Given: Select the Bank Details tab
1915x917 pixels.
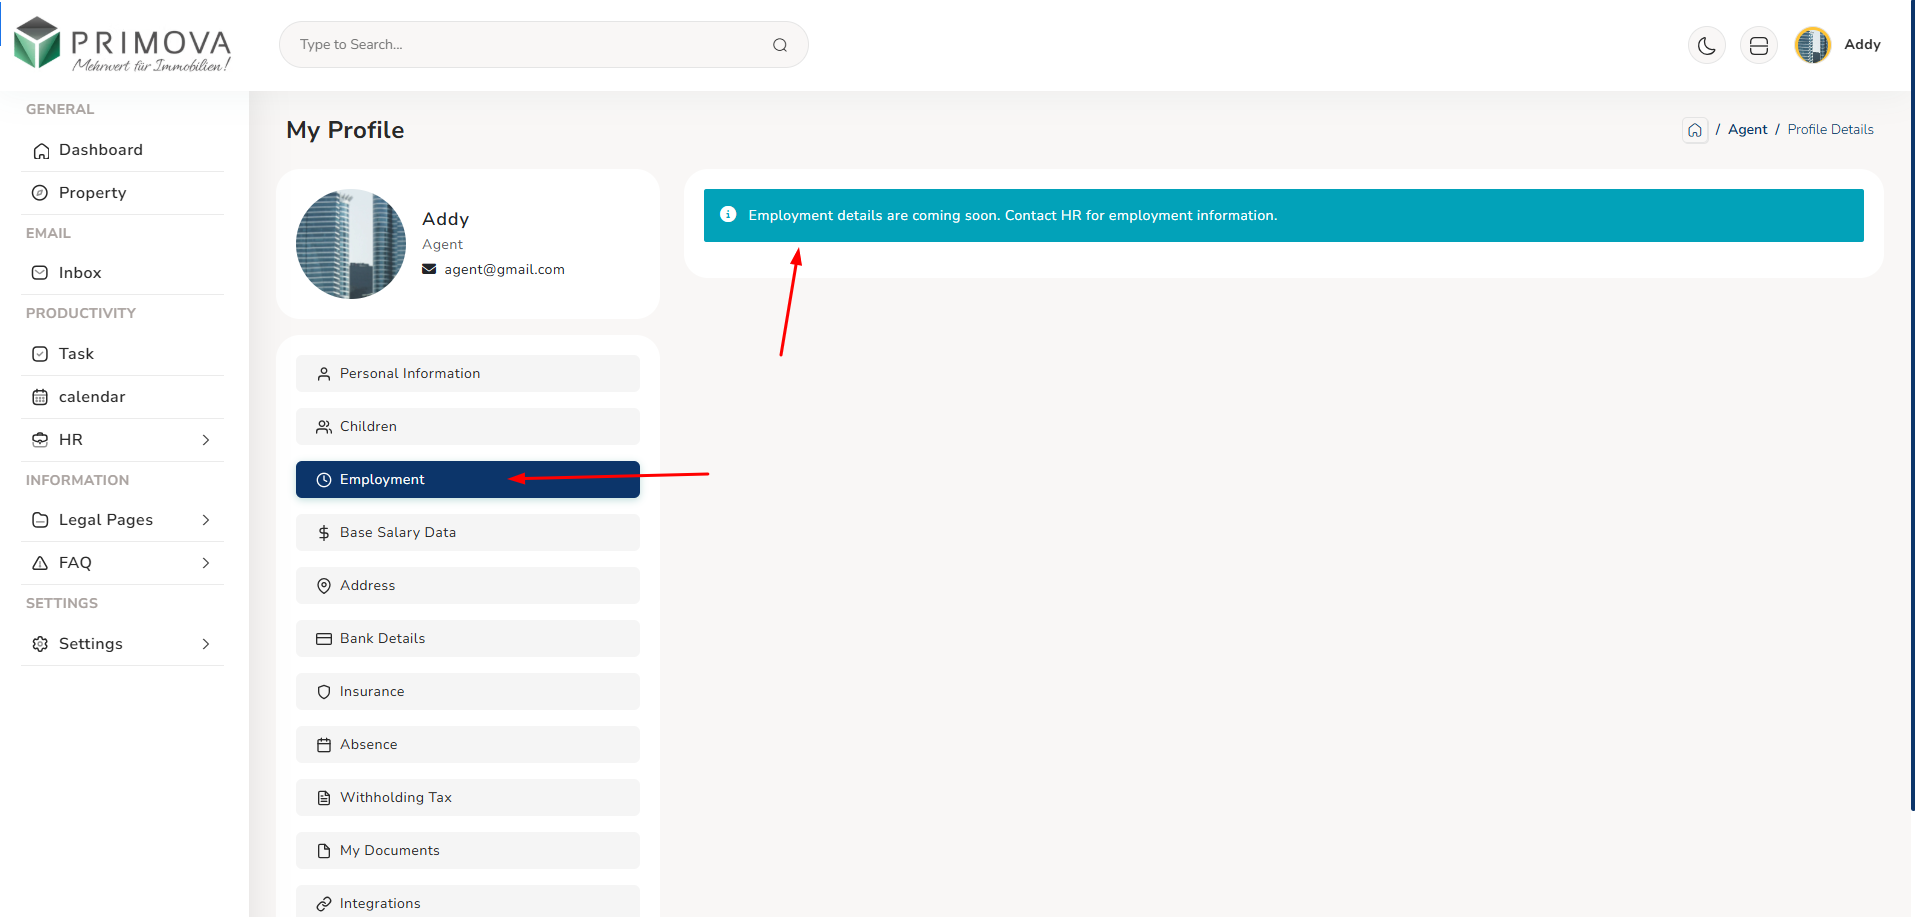Looking at the screenshot, I should (467, 638).
